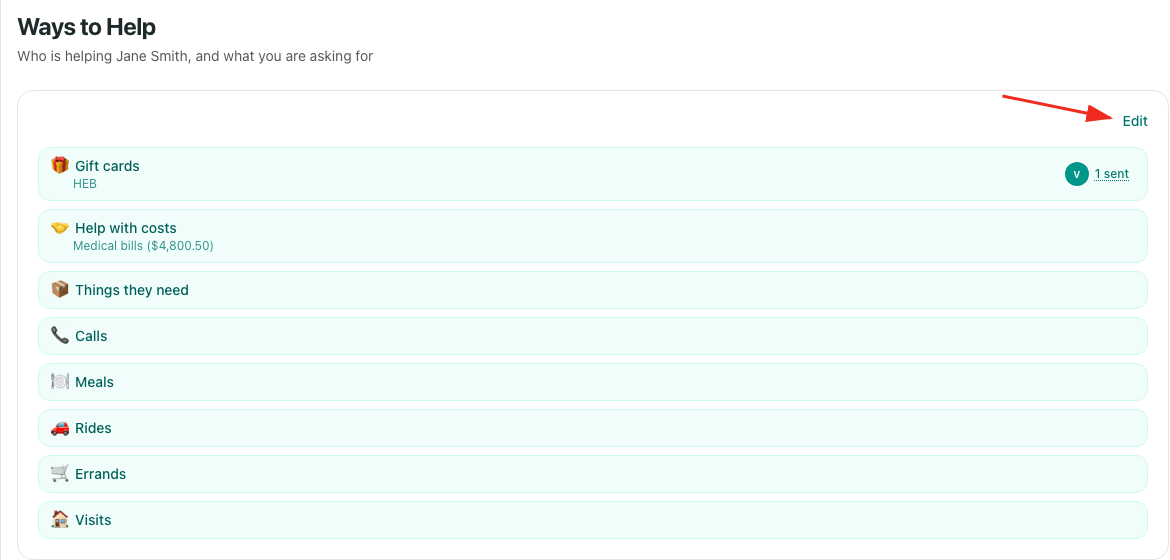Click the plate and cutlery emoji icon
This screenshot has width=1170, height=560.
tap(60, 382)
